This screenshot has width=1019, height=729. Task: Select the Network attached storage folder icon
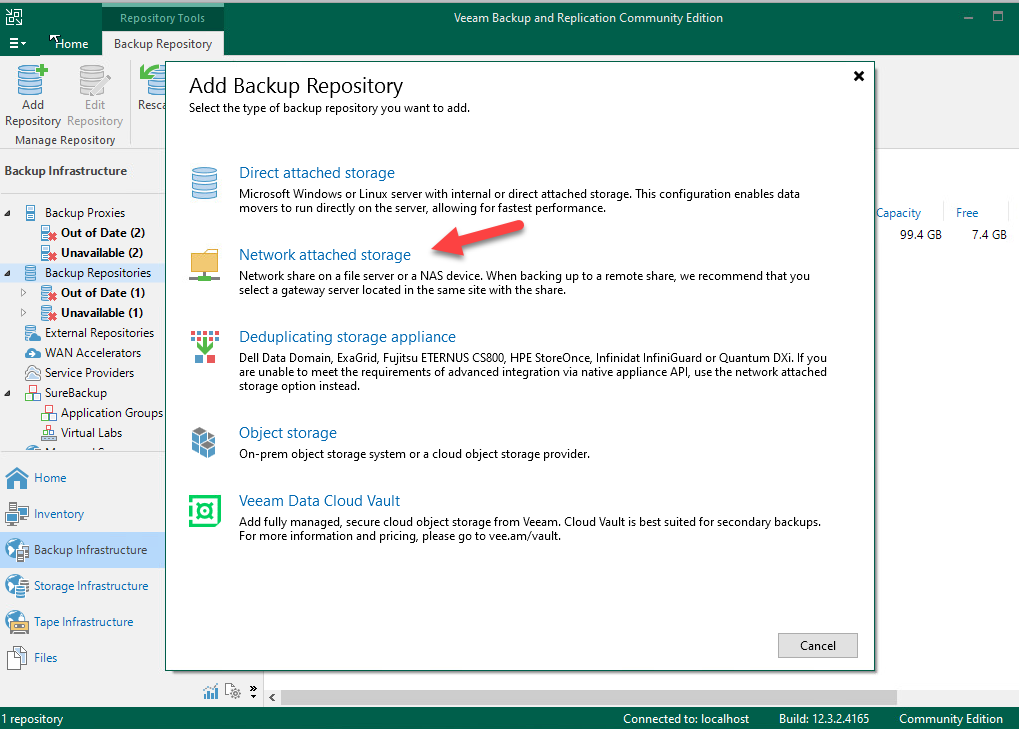(204, 265)
